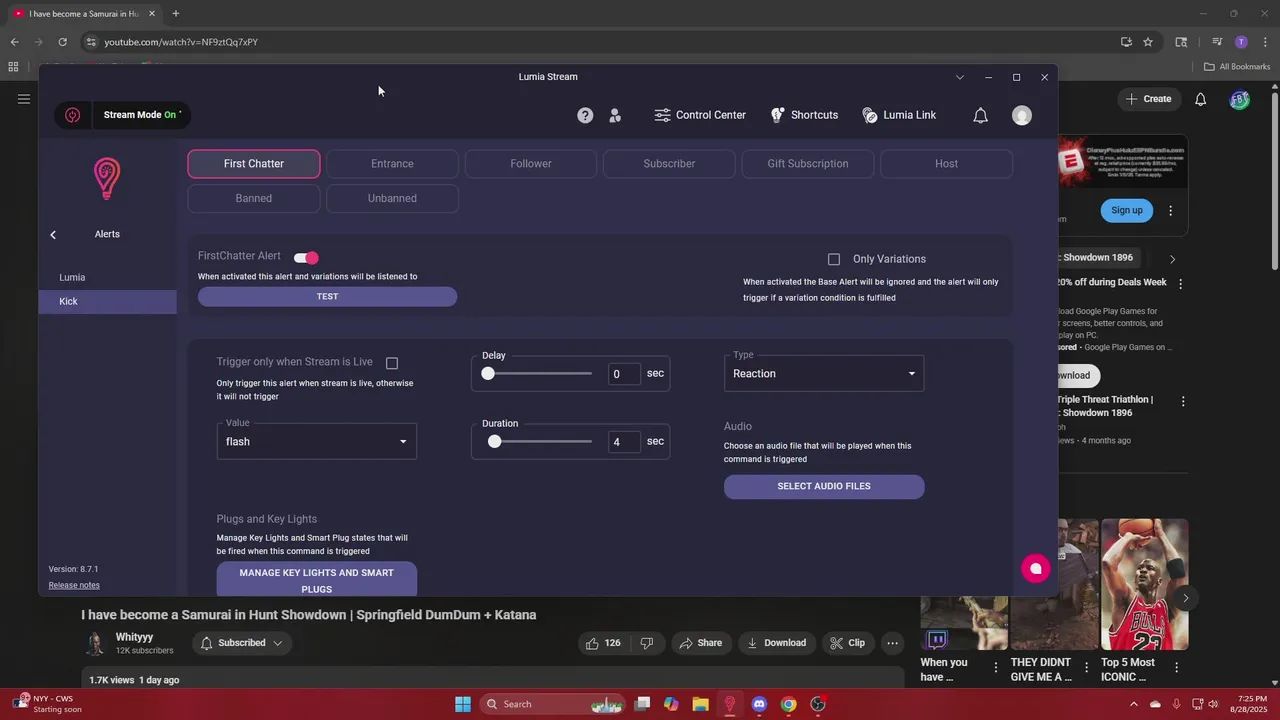Click the Clip button under the video
The image size is (1280, 720).
[x=848, y=643]
